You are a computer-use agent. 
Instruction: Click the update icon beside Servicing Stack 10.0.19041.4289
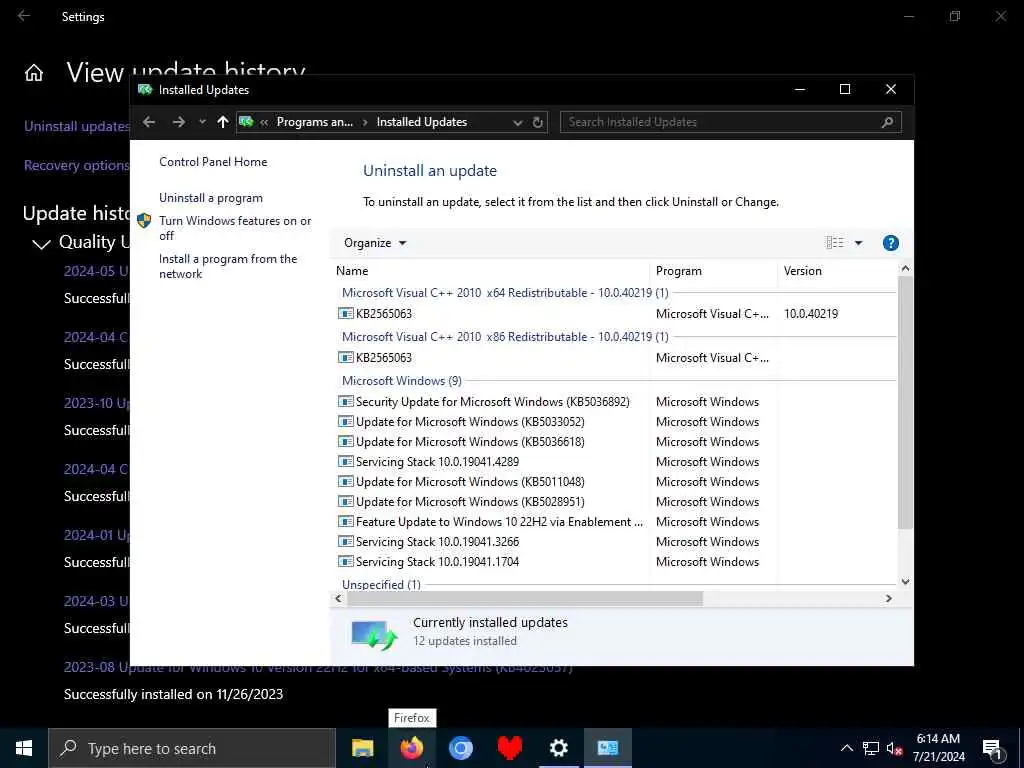[345, 462]
